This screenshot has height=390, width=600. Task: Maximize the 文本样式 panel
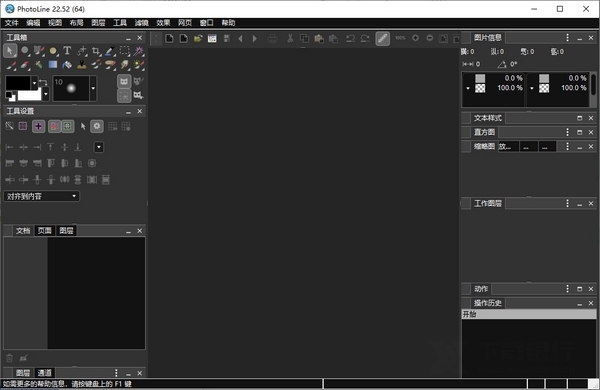[x=579, y=118]
